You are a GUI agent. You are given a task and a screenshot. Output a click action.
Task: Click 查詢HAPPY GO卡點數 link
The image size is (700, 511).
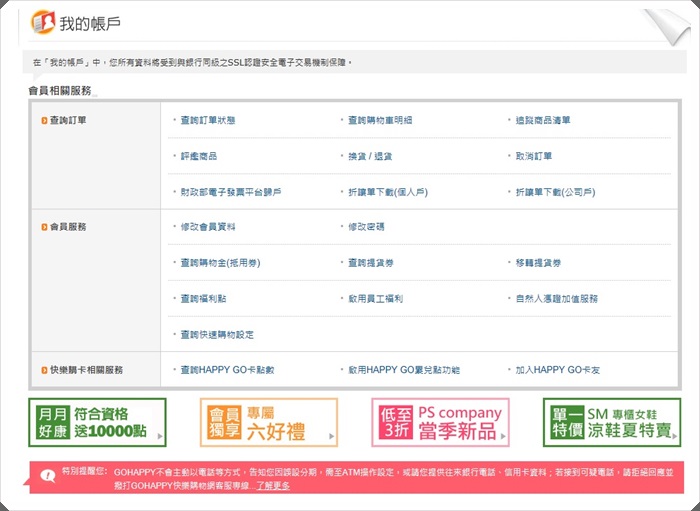227,370
